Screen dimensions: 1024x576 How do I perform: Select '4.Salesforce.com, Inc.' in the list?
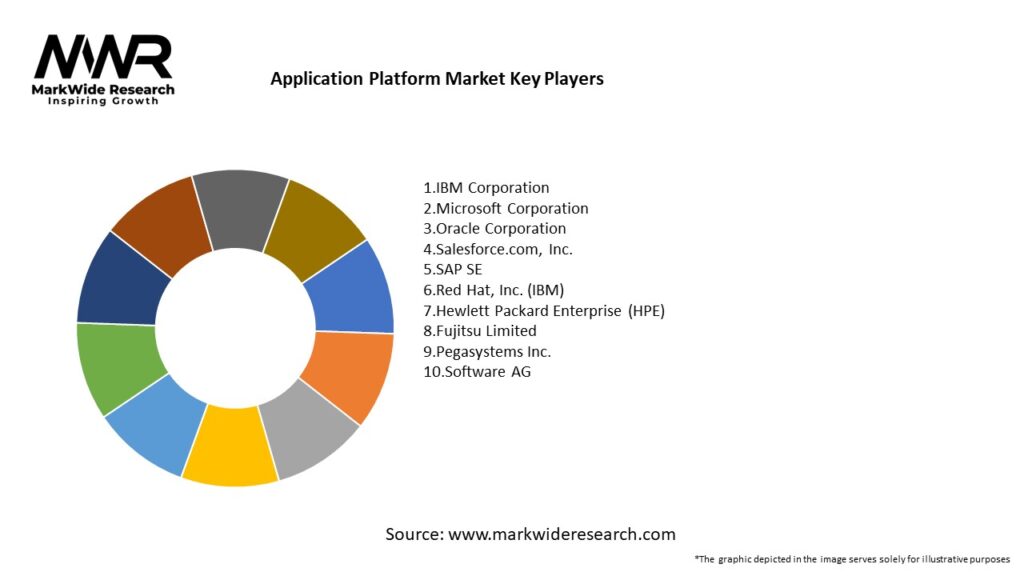click(x=498, y=249)
